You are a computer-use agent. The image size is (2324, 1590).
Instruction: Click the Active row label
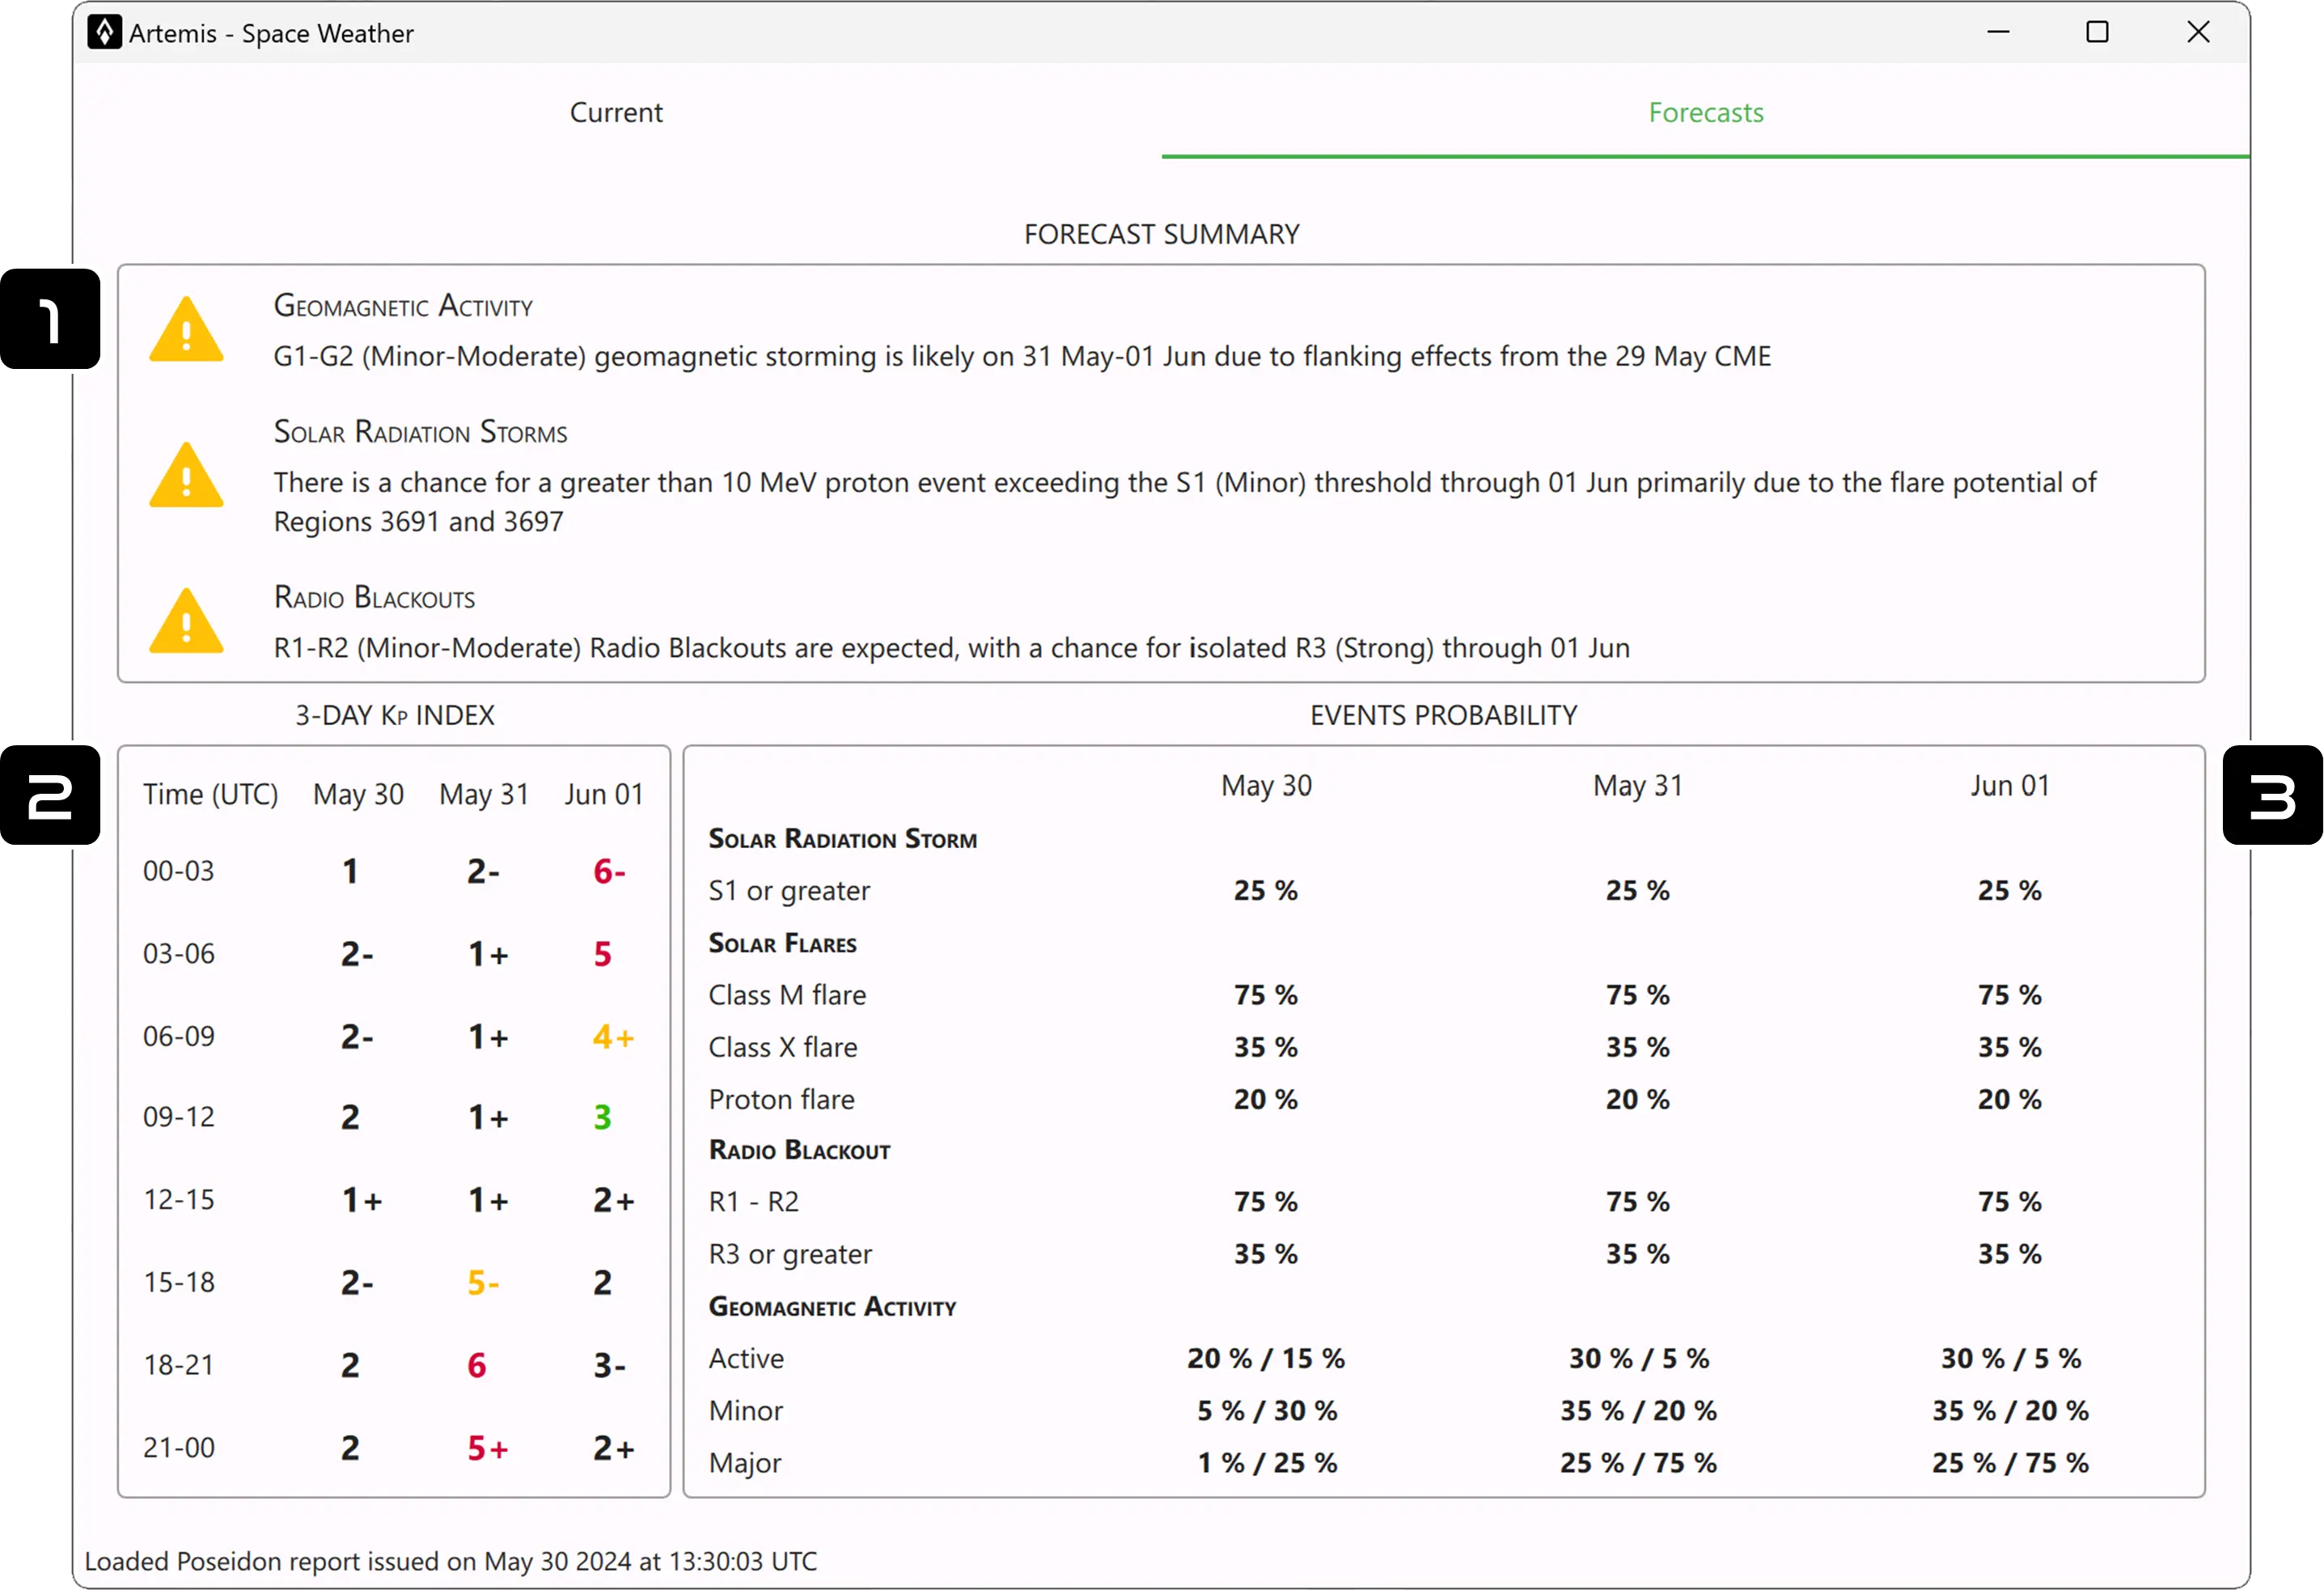[x=746, y=1359]
